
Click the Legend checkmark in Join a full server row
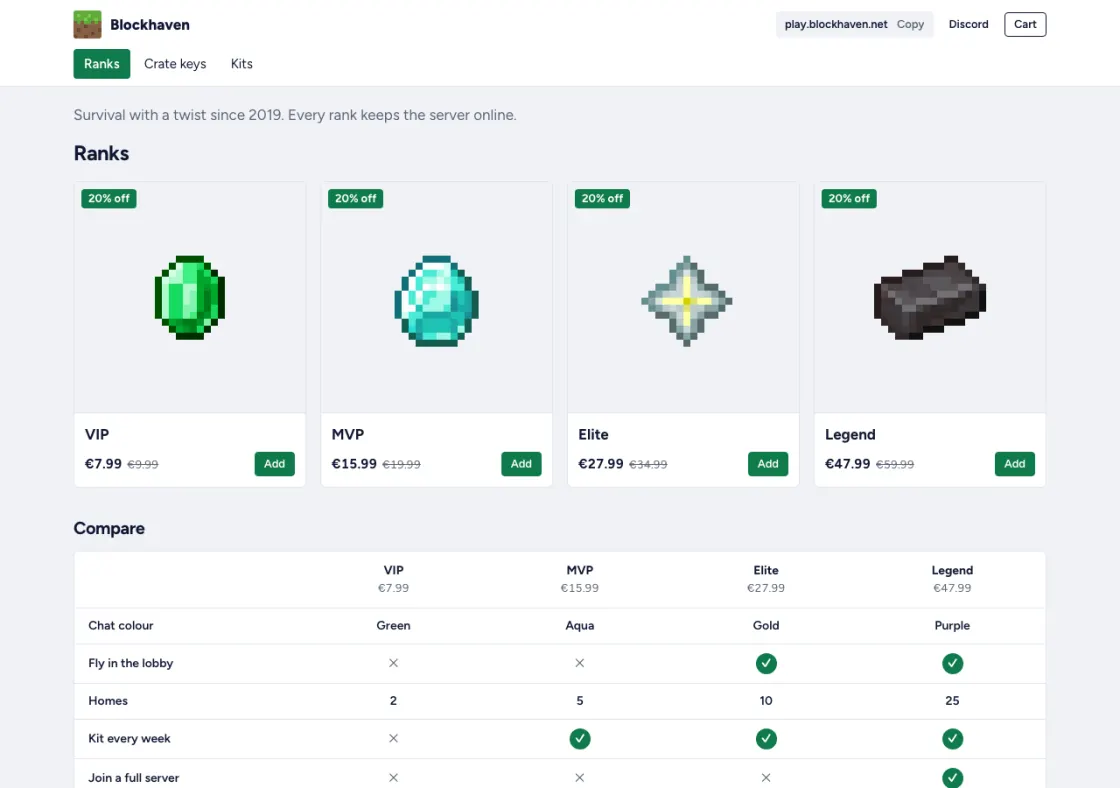[952, 777]
